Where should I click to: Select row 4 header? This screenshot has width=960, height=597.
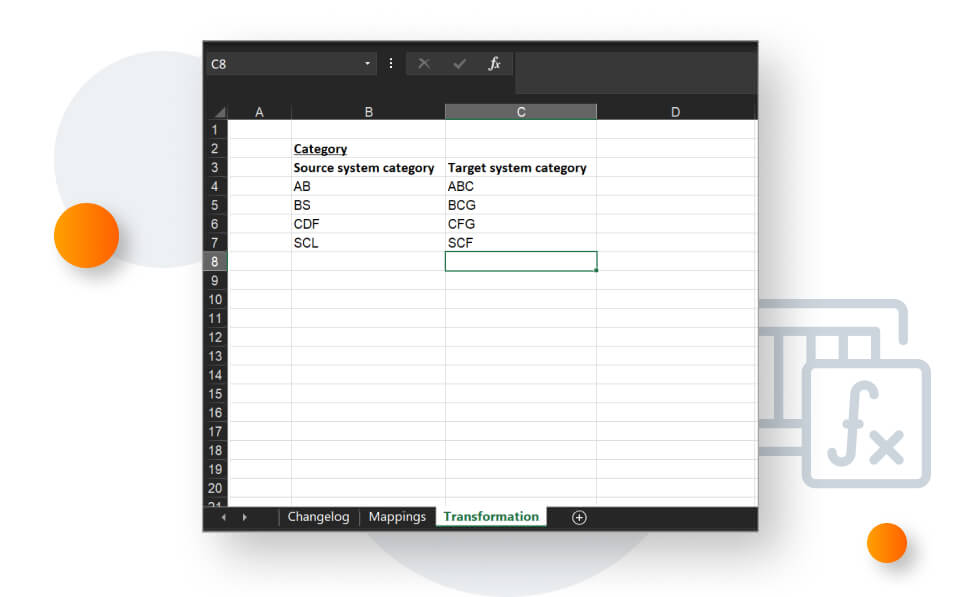tap(215, 186)
